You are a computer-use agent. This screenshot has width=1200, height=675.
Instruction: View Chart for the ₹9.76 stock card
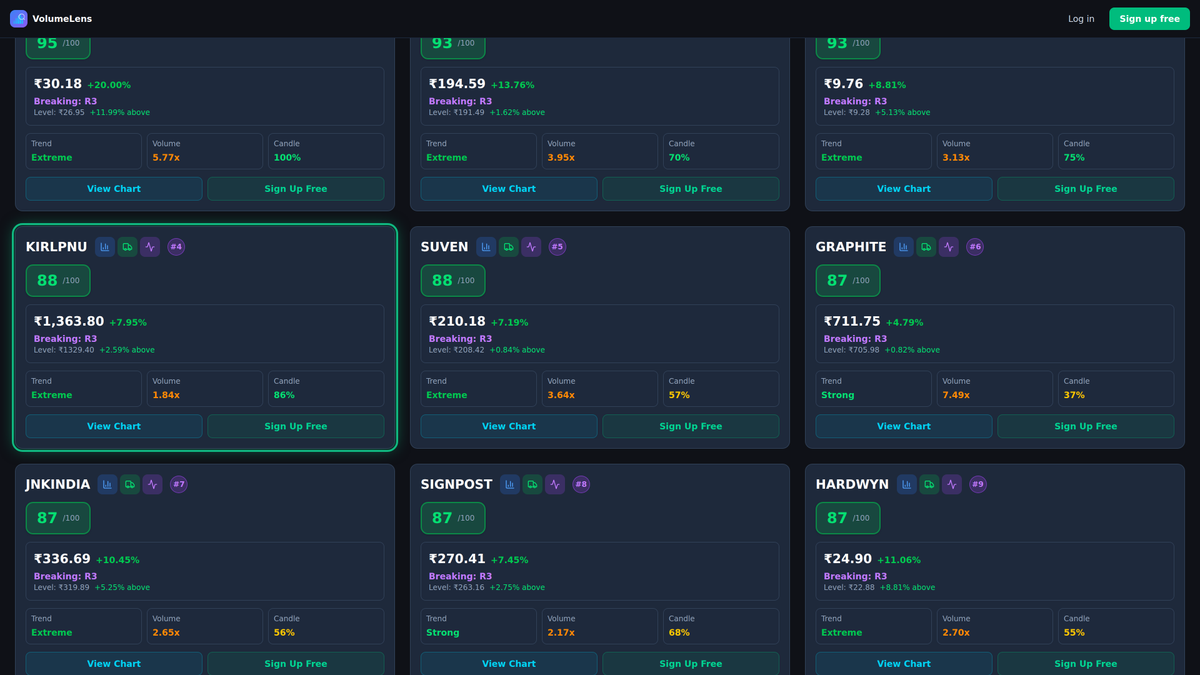point(904,189)
